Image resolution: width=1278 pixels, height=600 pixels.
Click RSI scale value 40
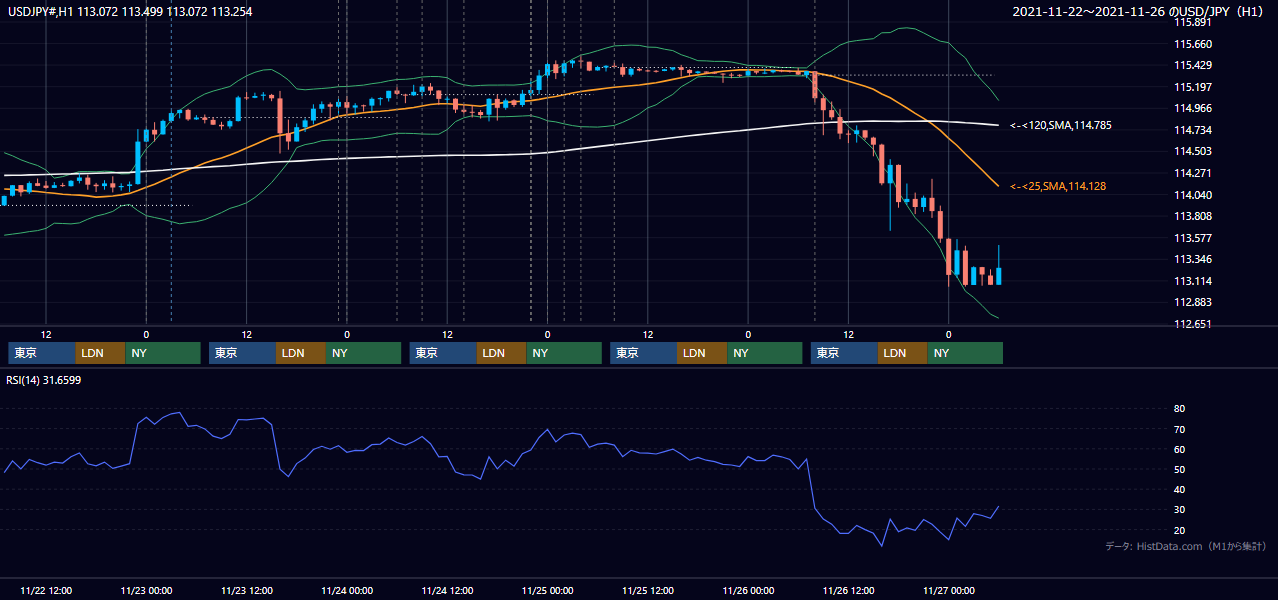[1179, 489]
